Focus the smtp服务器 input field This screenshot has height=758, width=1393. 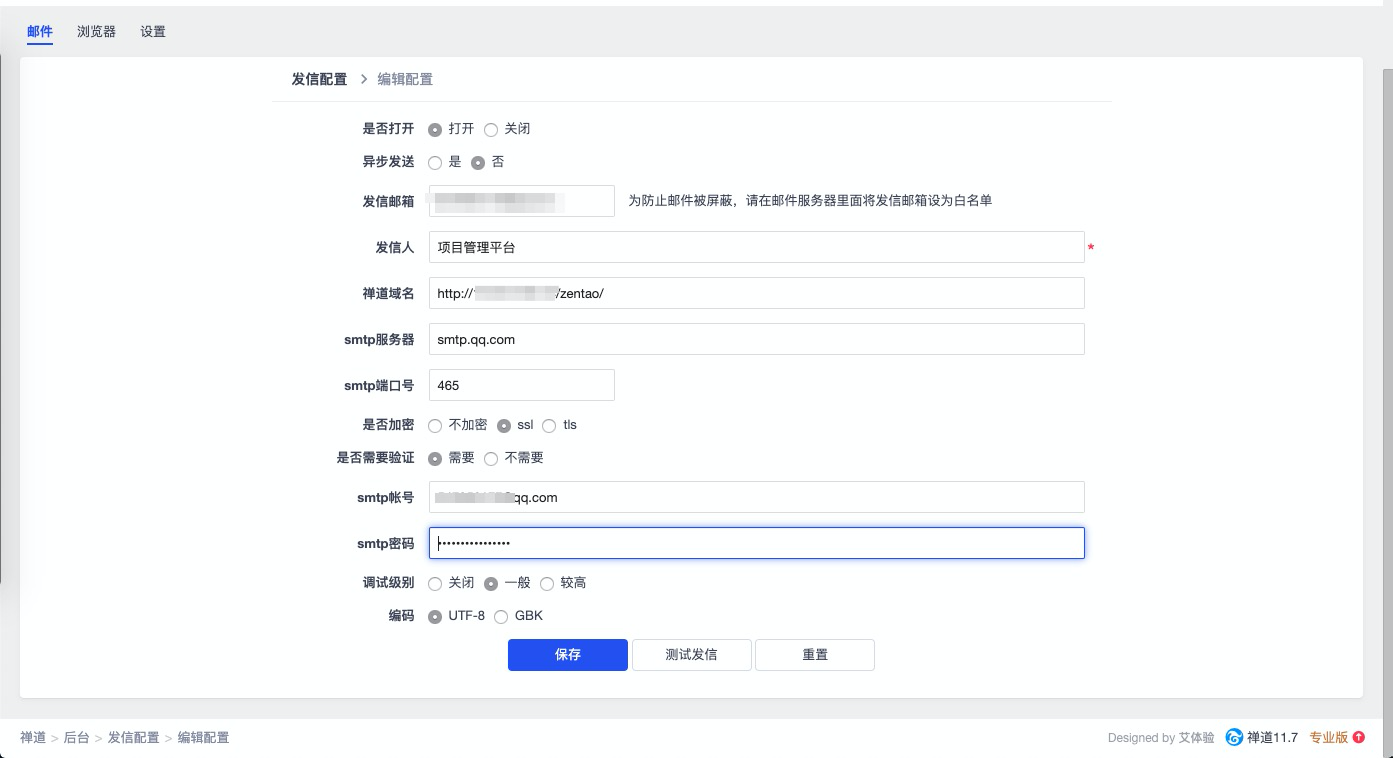pyautogui.click(x=756, y=339)
